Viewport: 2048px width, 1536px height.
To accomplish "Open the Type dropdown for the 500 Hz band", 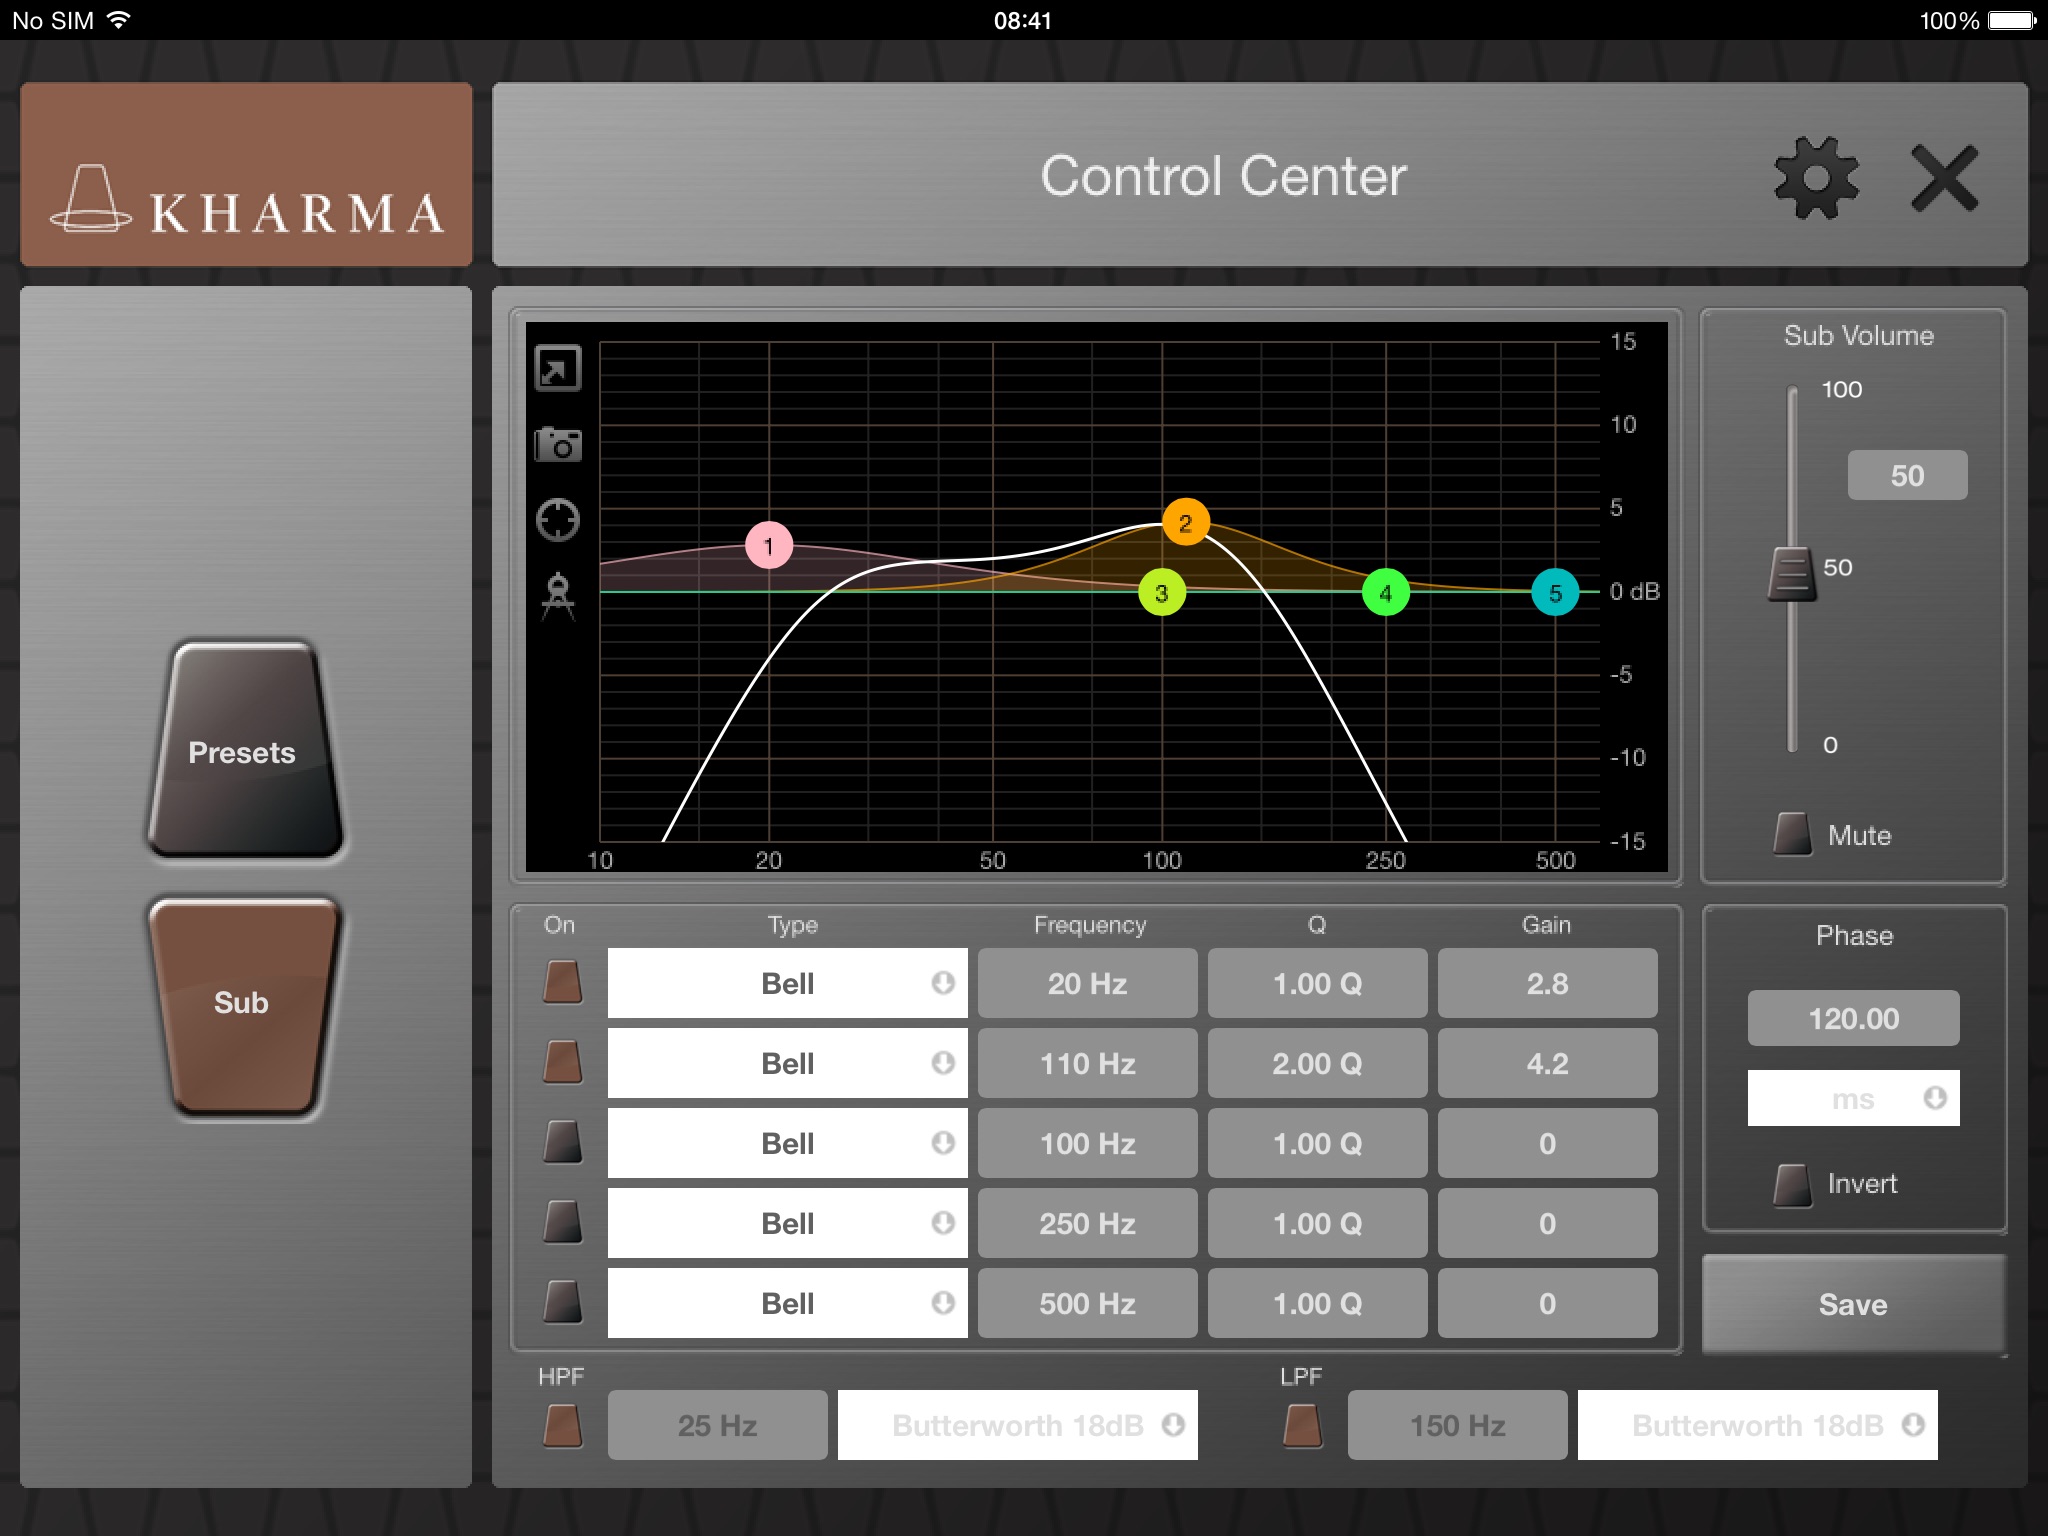I will pyautogui.click(x=788, y=1303).
